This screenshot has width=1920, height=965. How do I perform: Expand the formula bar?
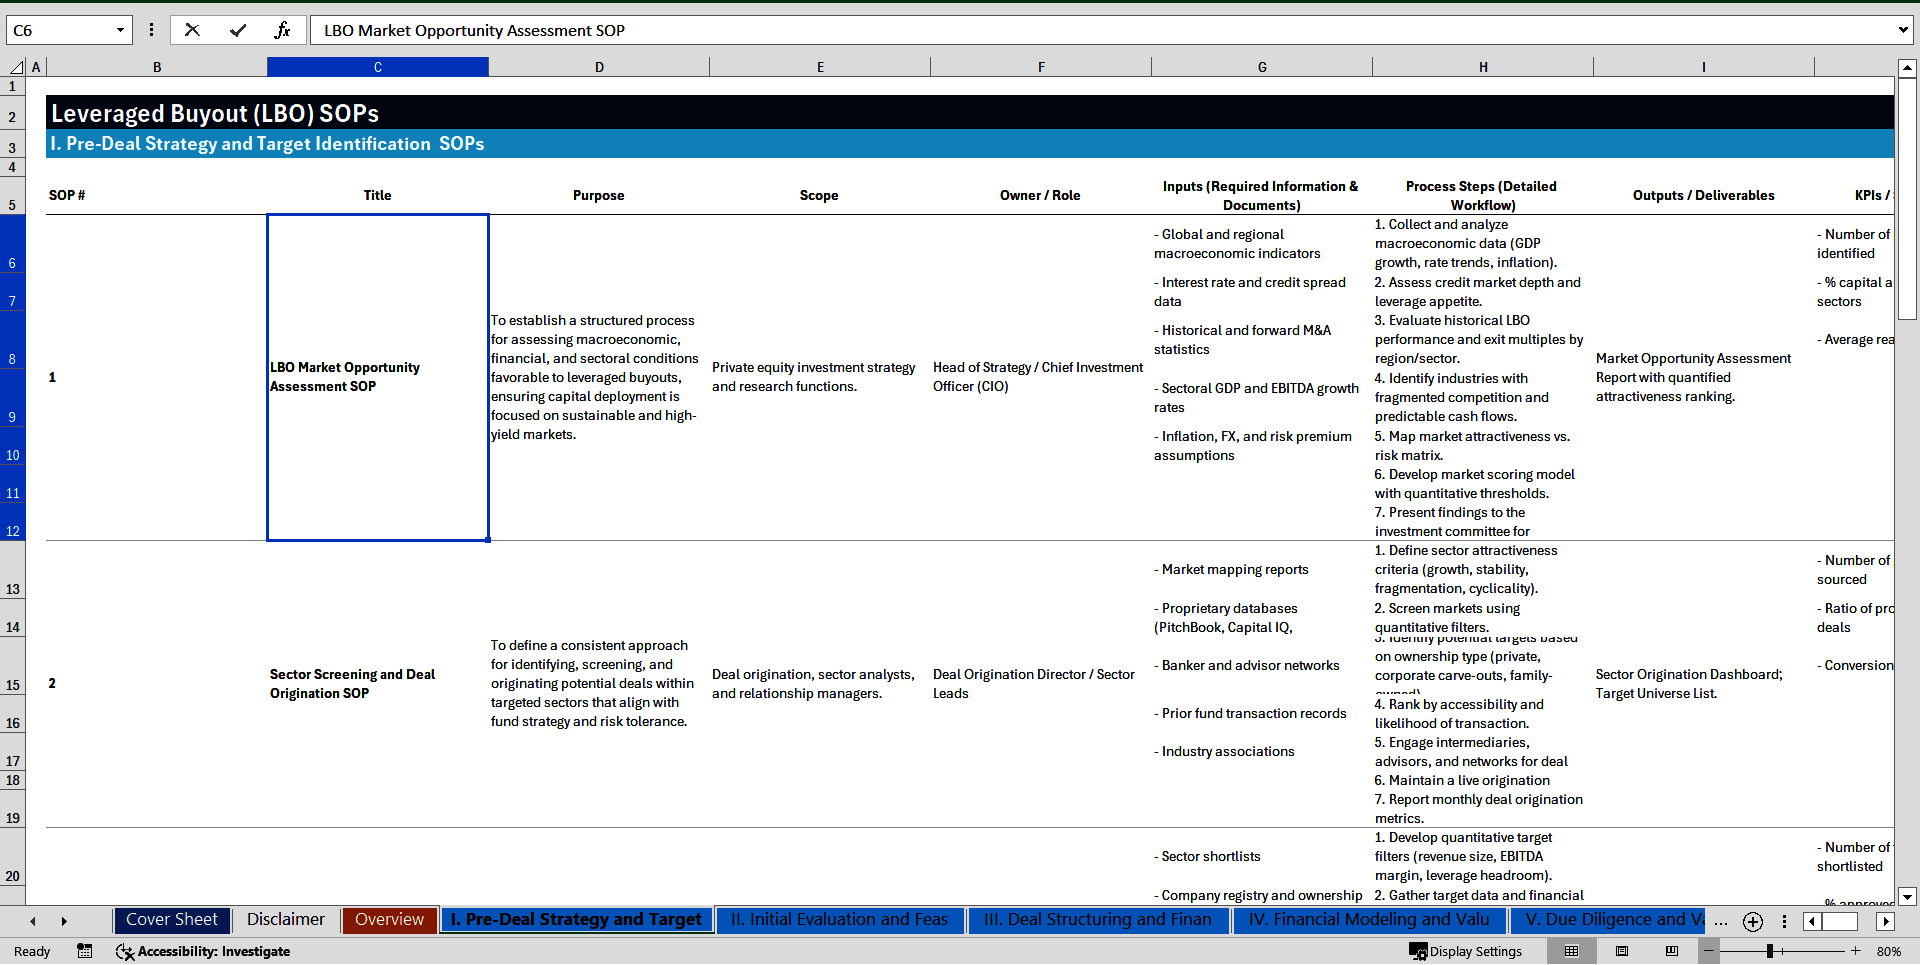(1902, 30)
